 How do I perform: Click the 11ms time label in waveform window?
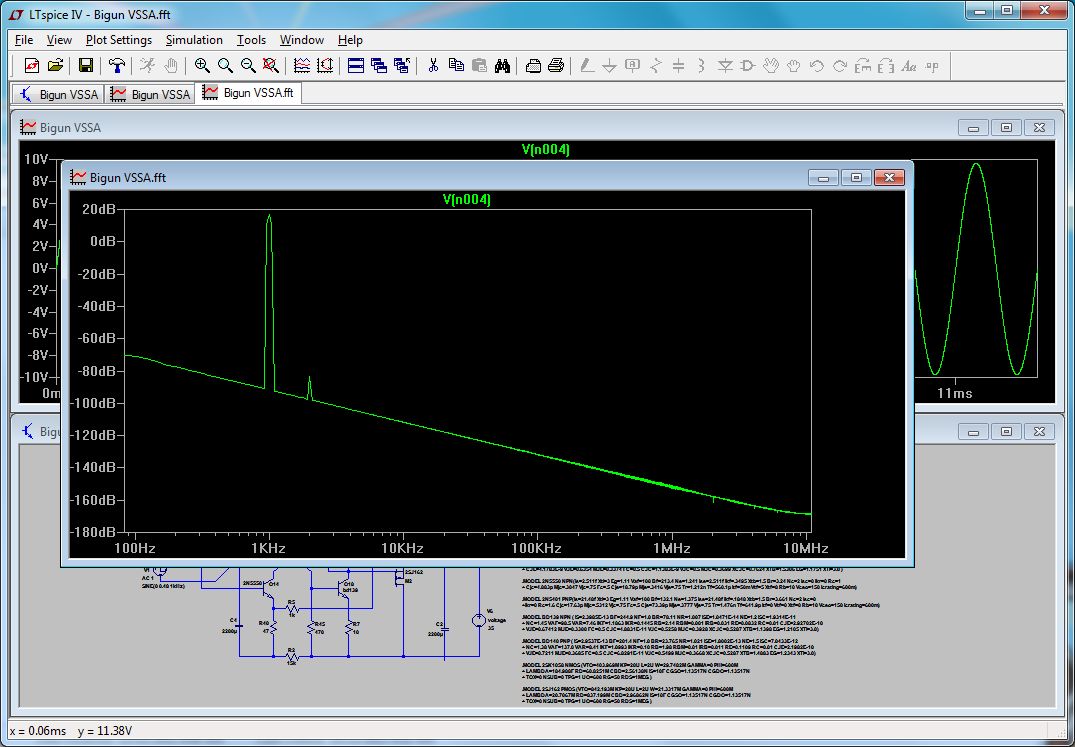tap(954, 393)
